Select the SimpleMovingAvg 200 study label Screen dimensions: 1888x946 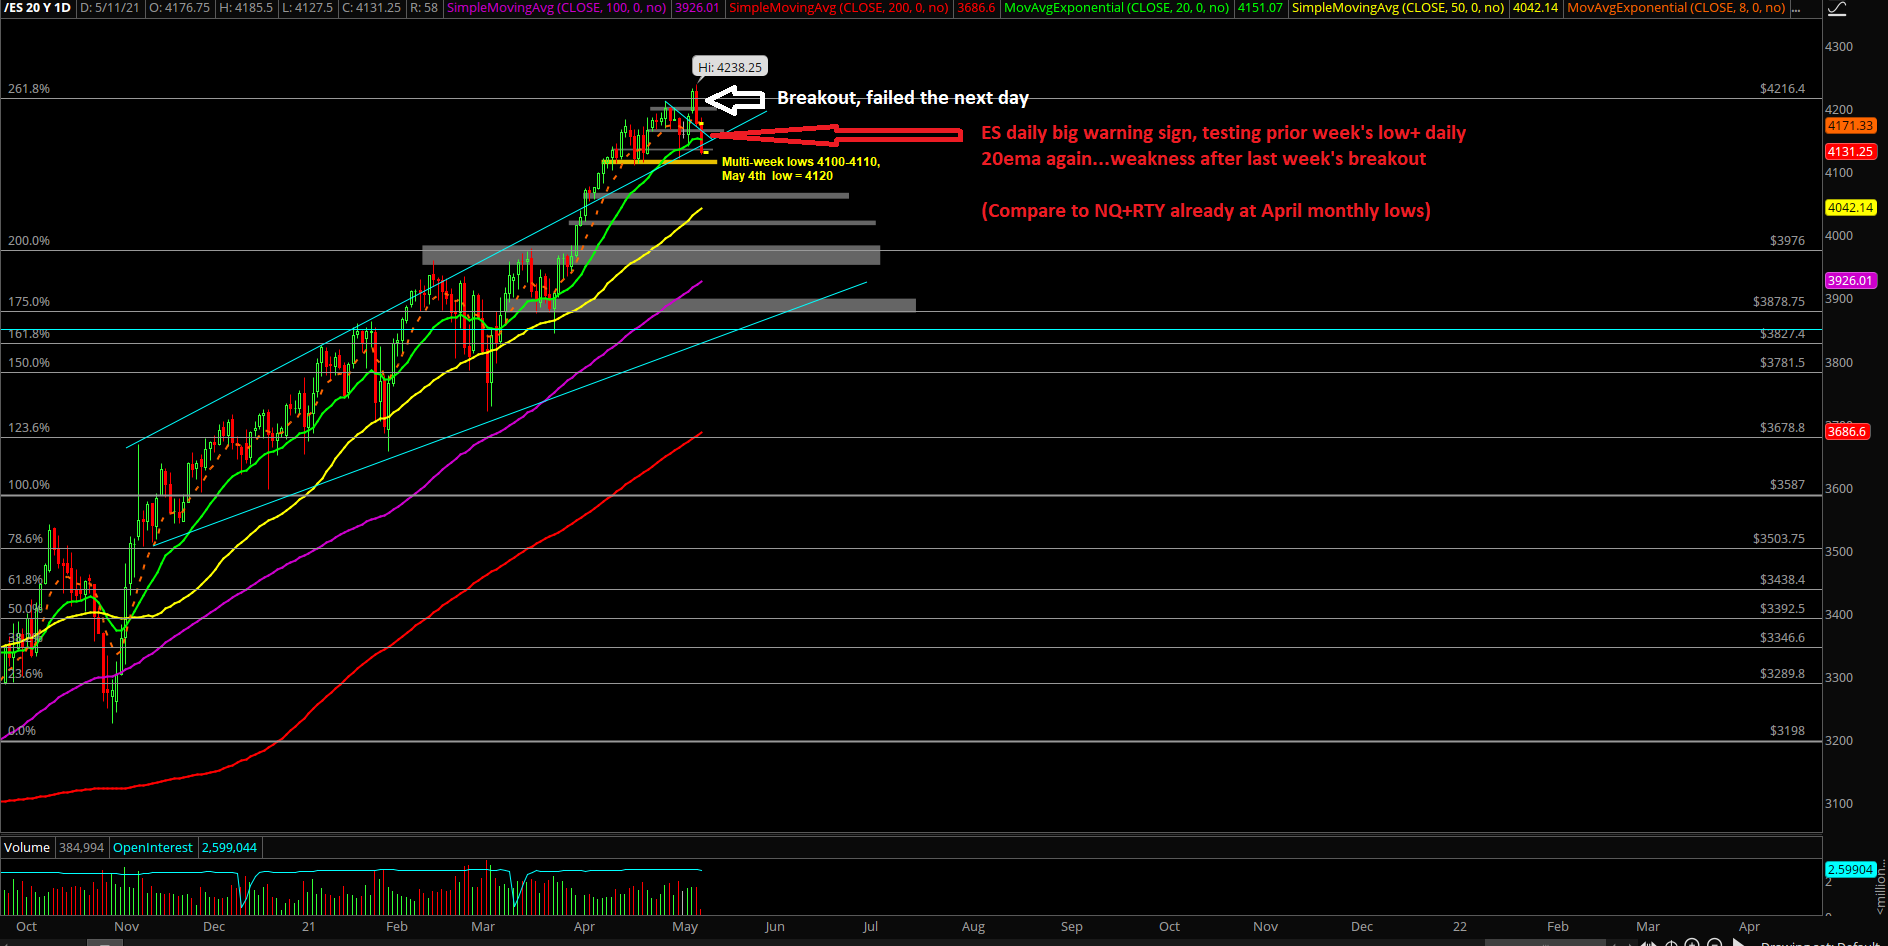click(839, 8)
